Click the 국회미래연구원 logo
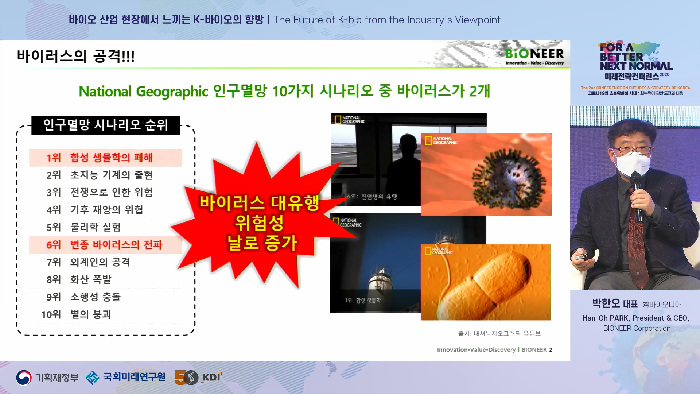Image resolution: width=700 pixels, height=394 pixels. (125, 377)
